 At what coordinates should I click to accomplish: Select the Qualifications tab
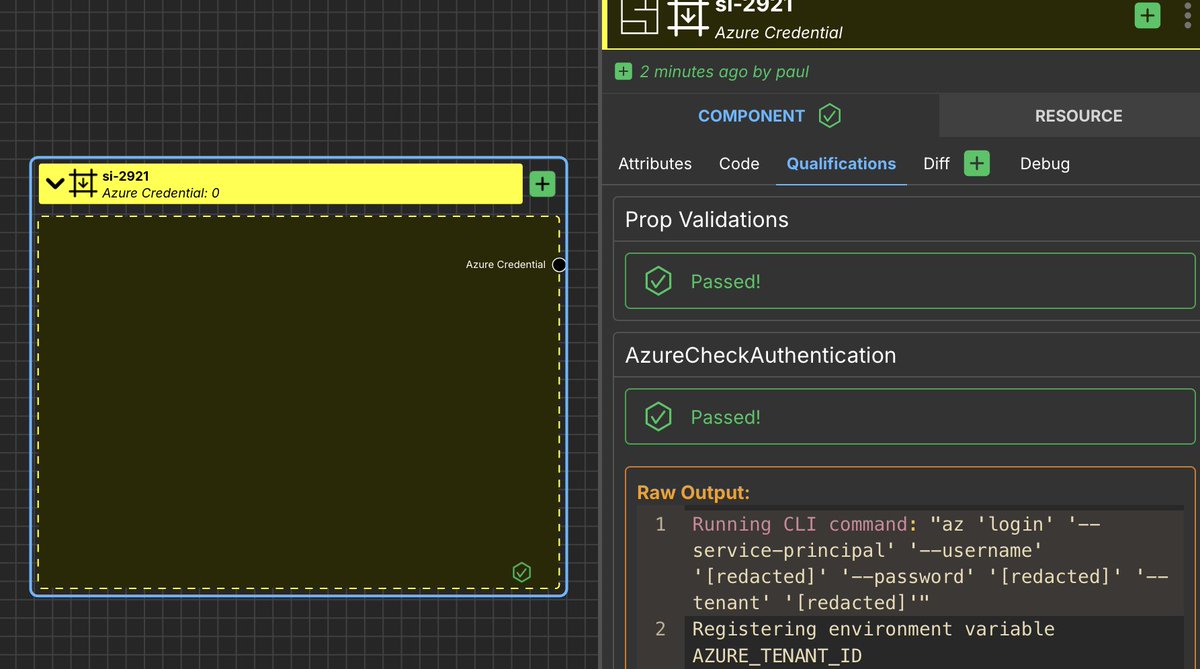(841, 164)
